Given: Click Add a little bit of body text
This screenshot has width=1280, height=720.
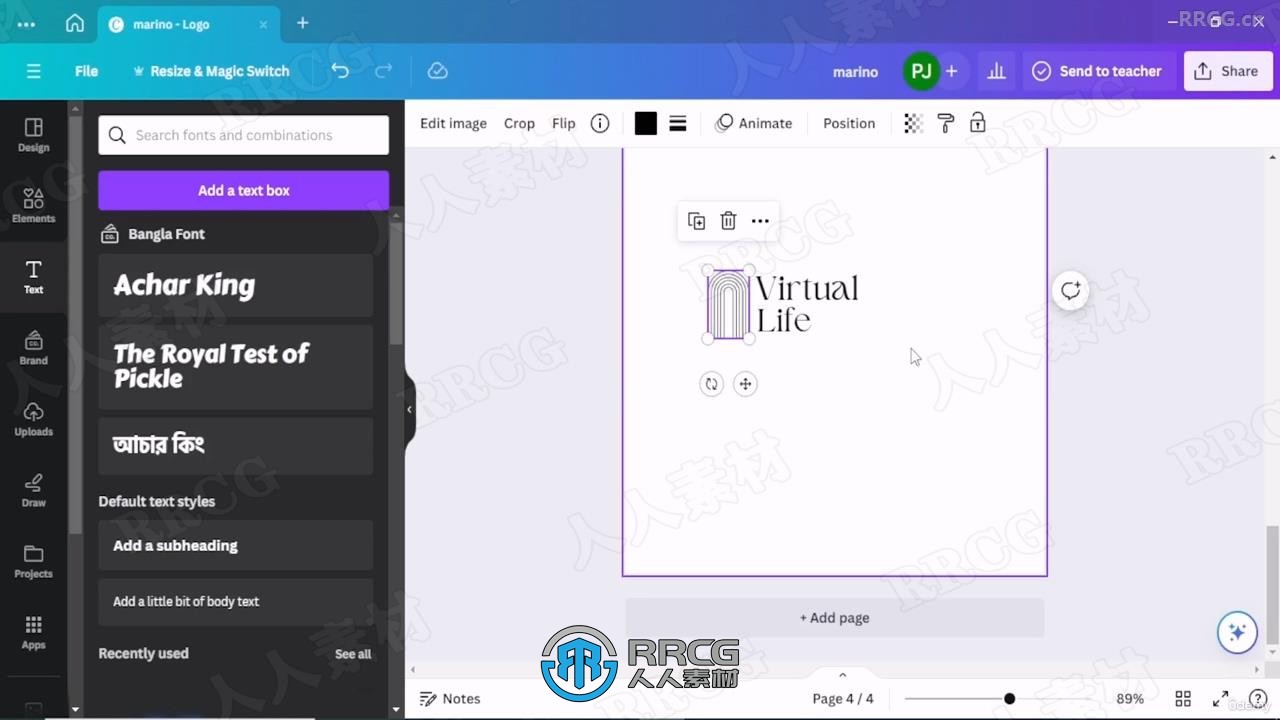Looking at the screenshot, I should 236,601.
